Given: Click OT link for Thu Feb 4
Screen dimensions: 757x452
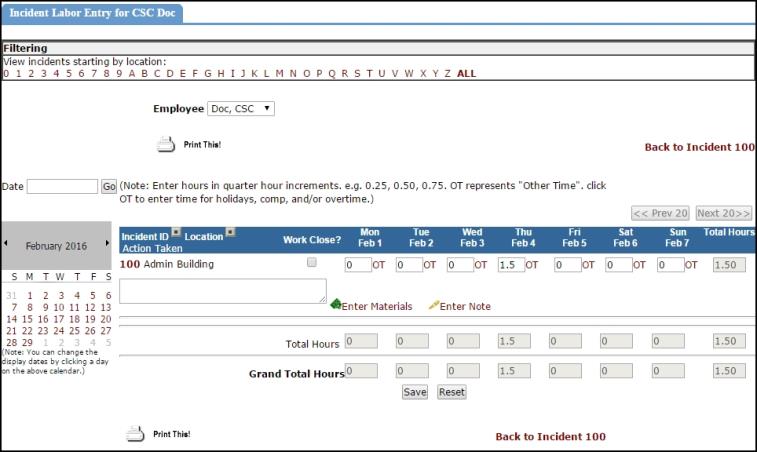Looking at the screenshot, I should (x=532, y=265).
